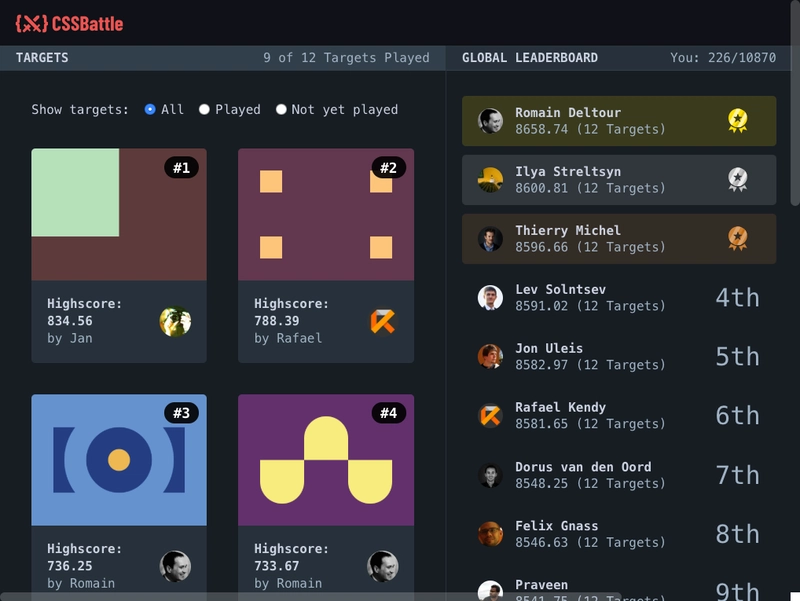Select the All targets filter
Viewport: 800px width, 601px height.
pyautogui.click(x=152, y=110)
